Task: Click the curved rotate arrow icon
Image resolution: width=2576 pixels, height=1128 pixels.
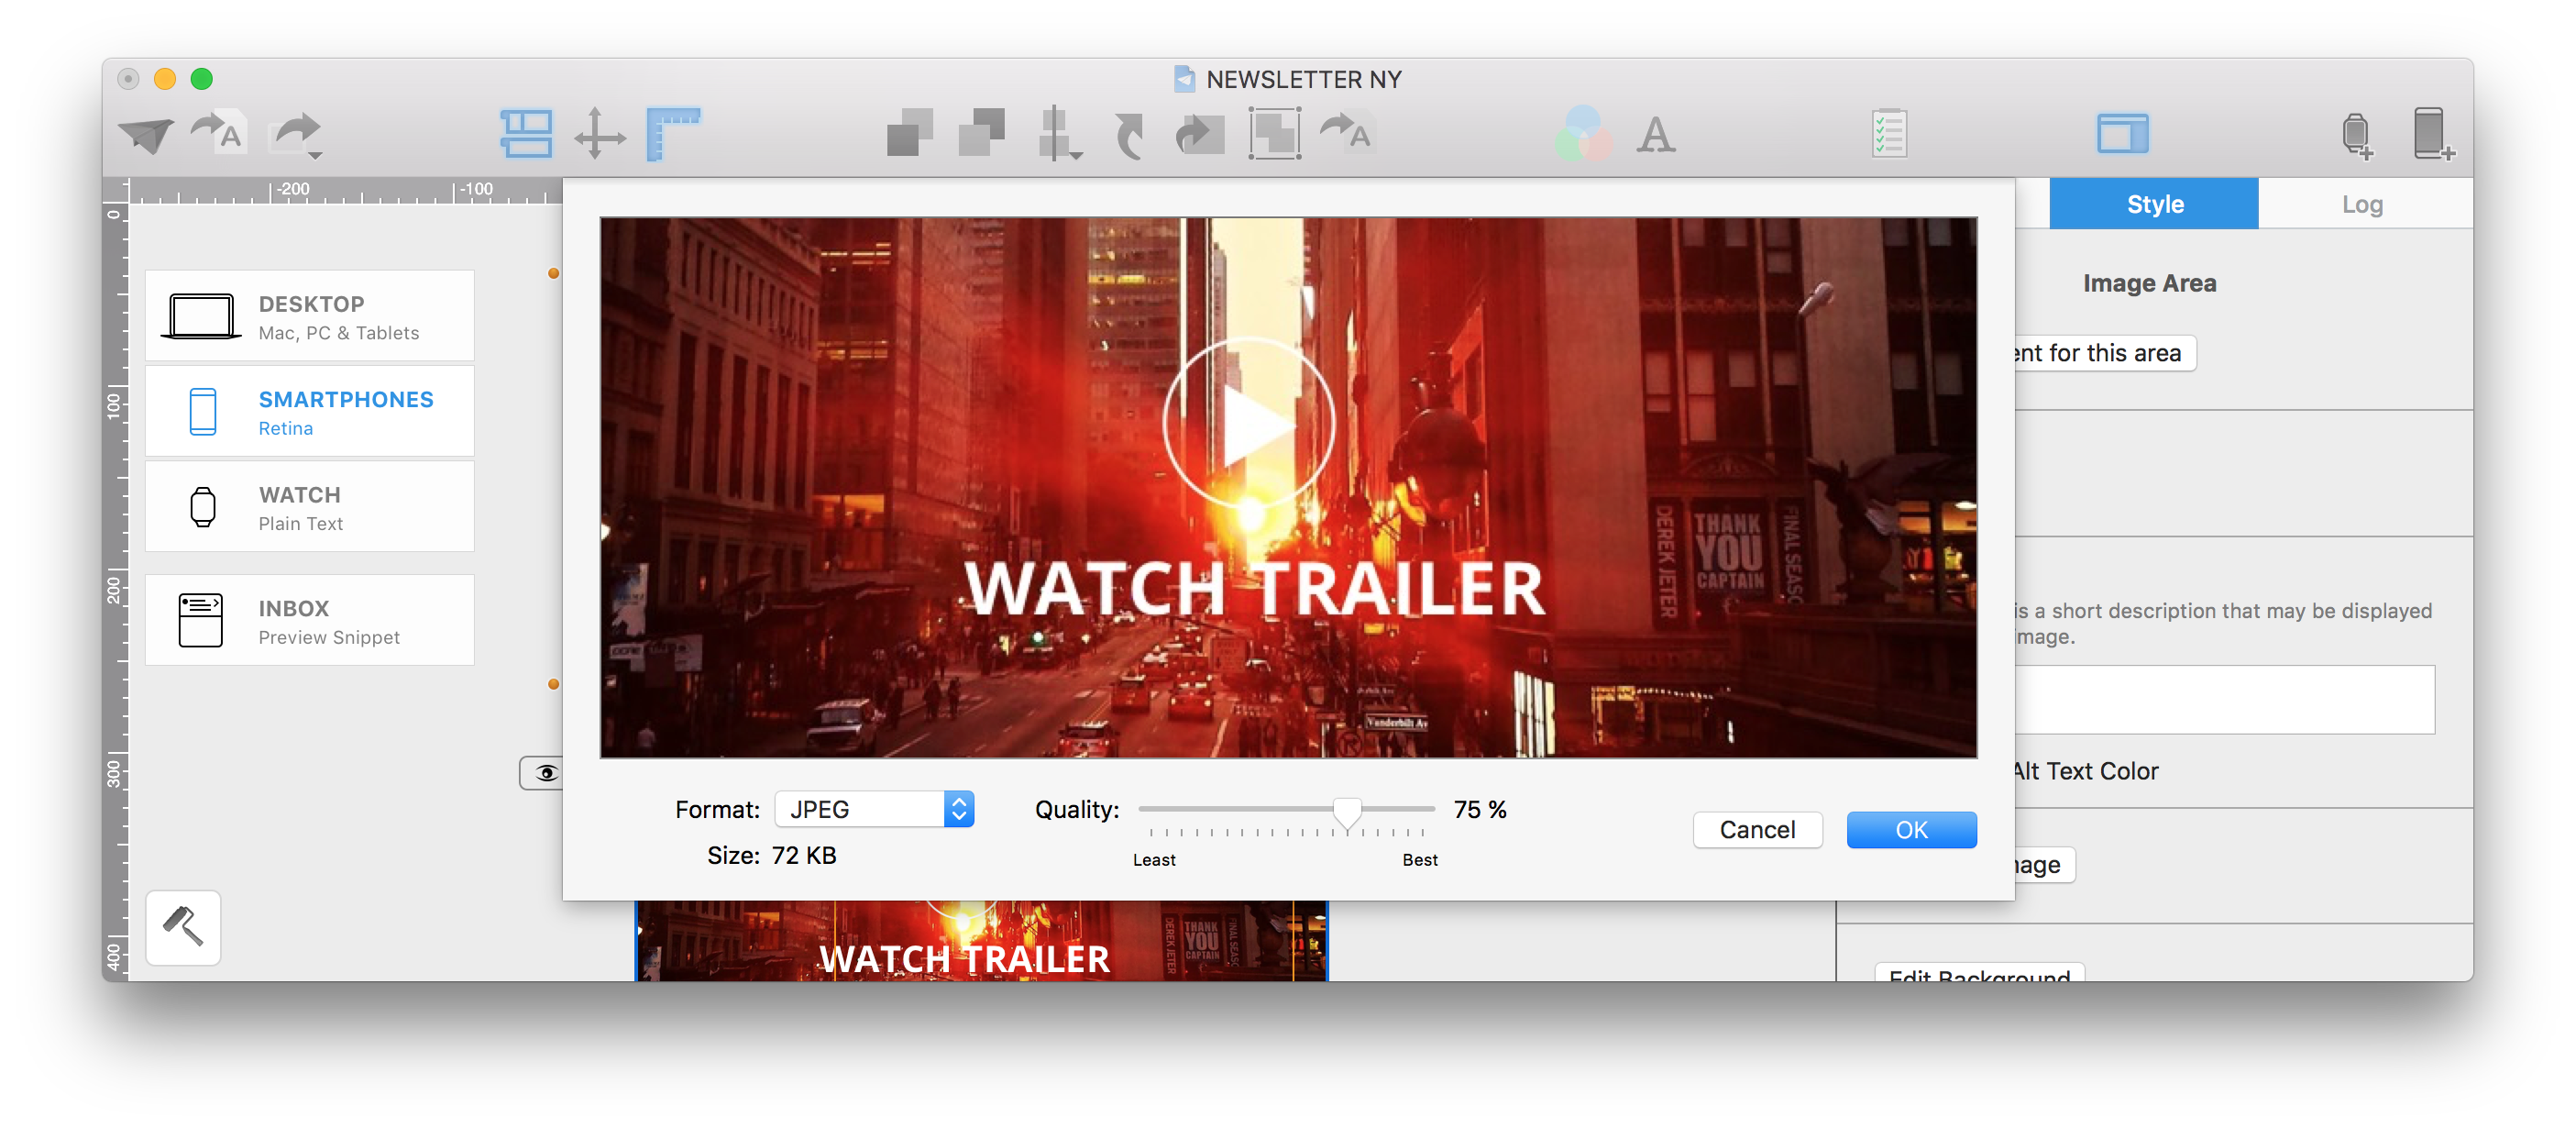Action: 1130,135
